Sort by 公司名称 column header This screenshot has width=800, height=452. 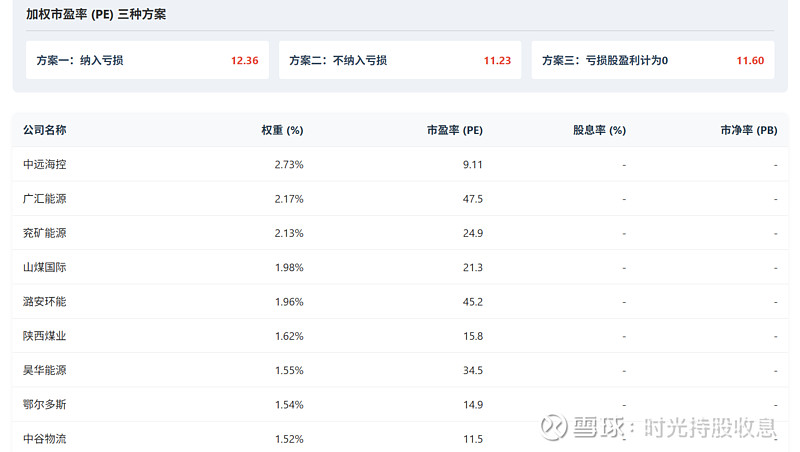[x=45, y=130]
